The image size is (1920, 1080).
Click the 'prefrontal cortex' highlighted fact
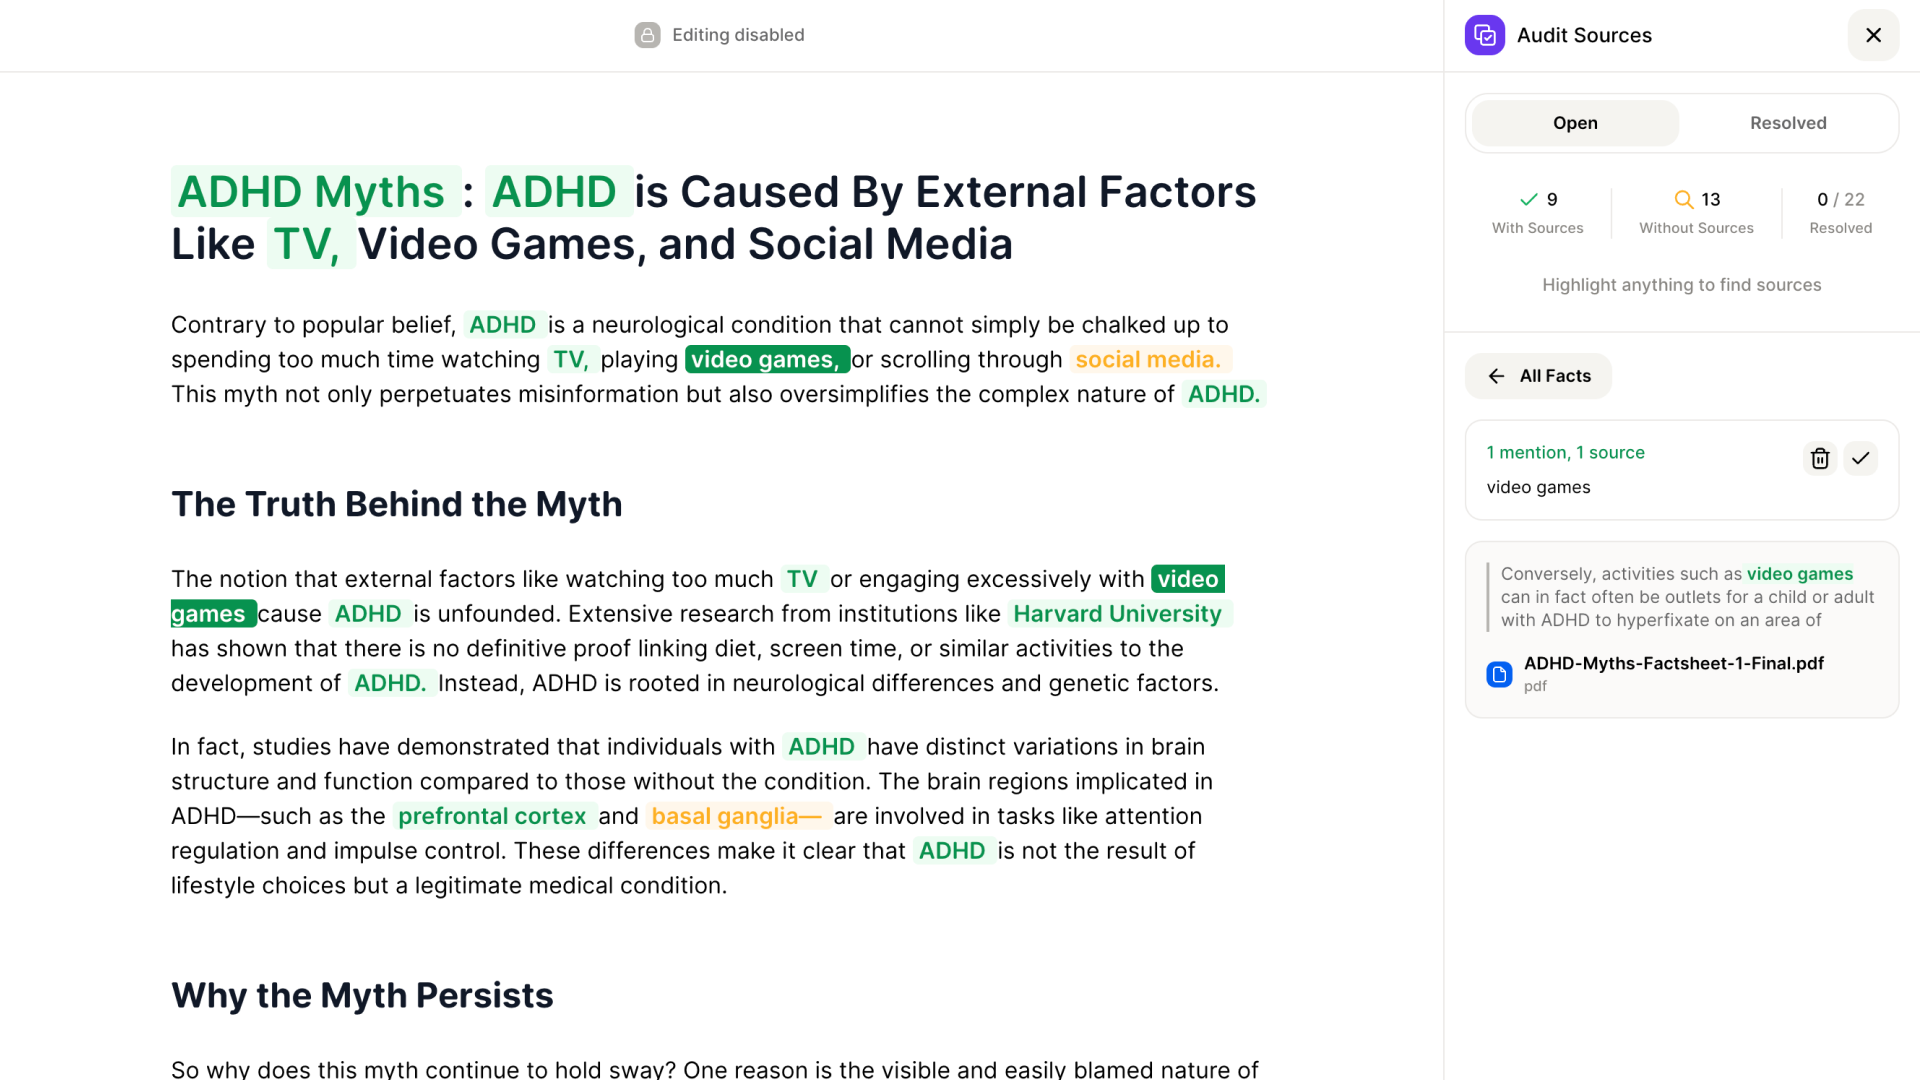click(492, 816)
